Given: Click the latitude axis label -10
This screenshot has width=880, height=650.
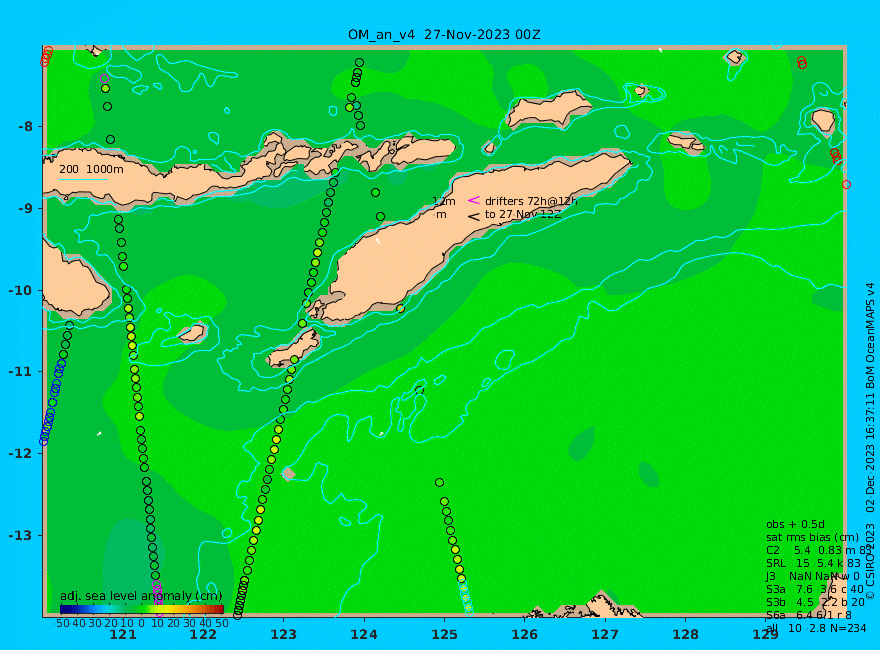Looking at the screenshot, I should (21, 290).
